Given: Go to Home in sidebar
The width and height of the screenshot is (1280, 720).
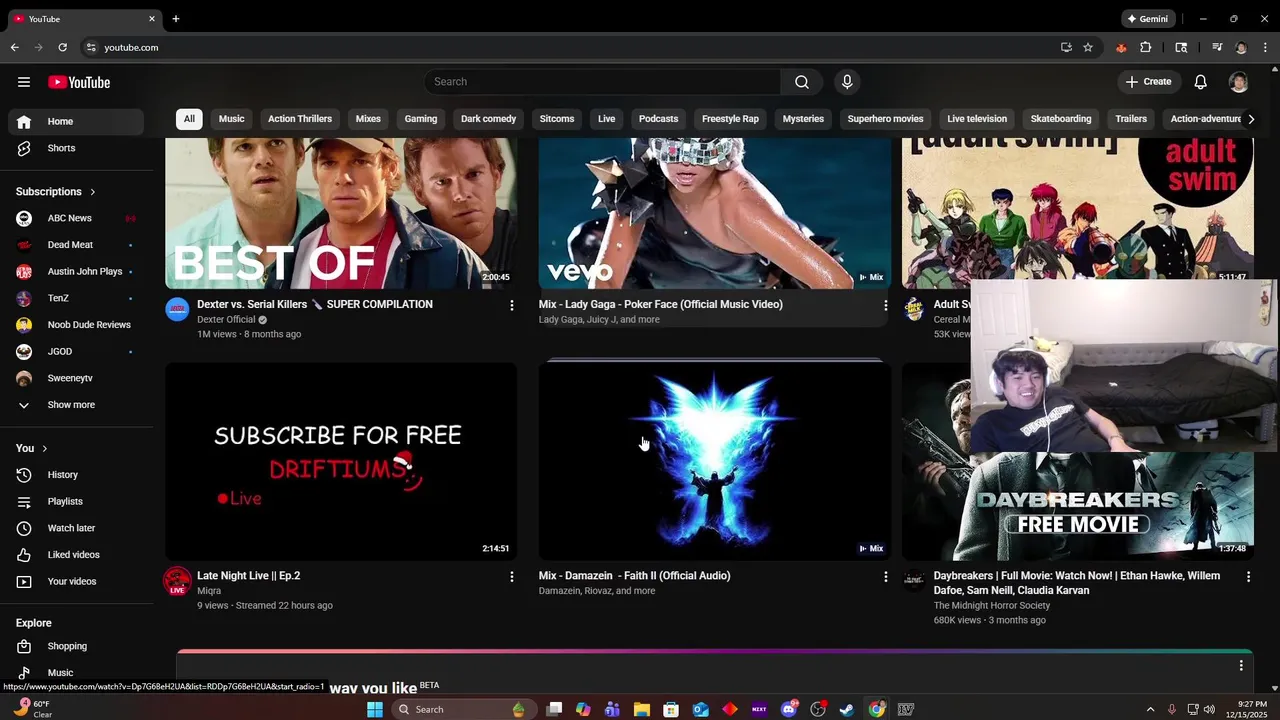Looking at the screenshot, I should (76, 122).
